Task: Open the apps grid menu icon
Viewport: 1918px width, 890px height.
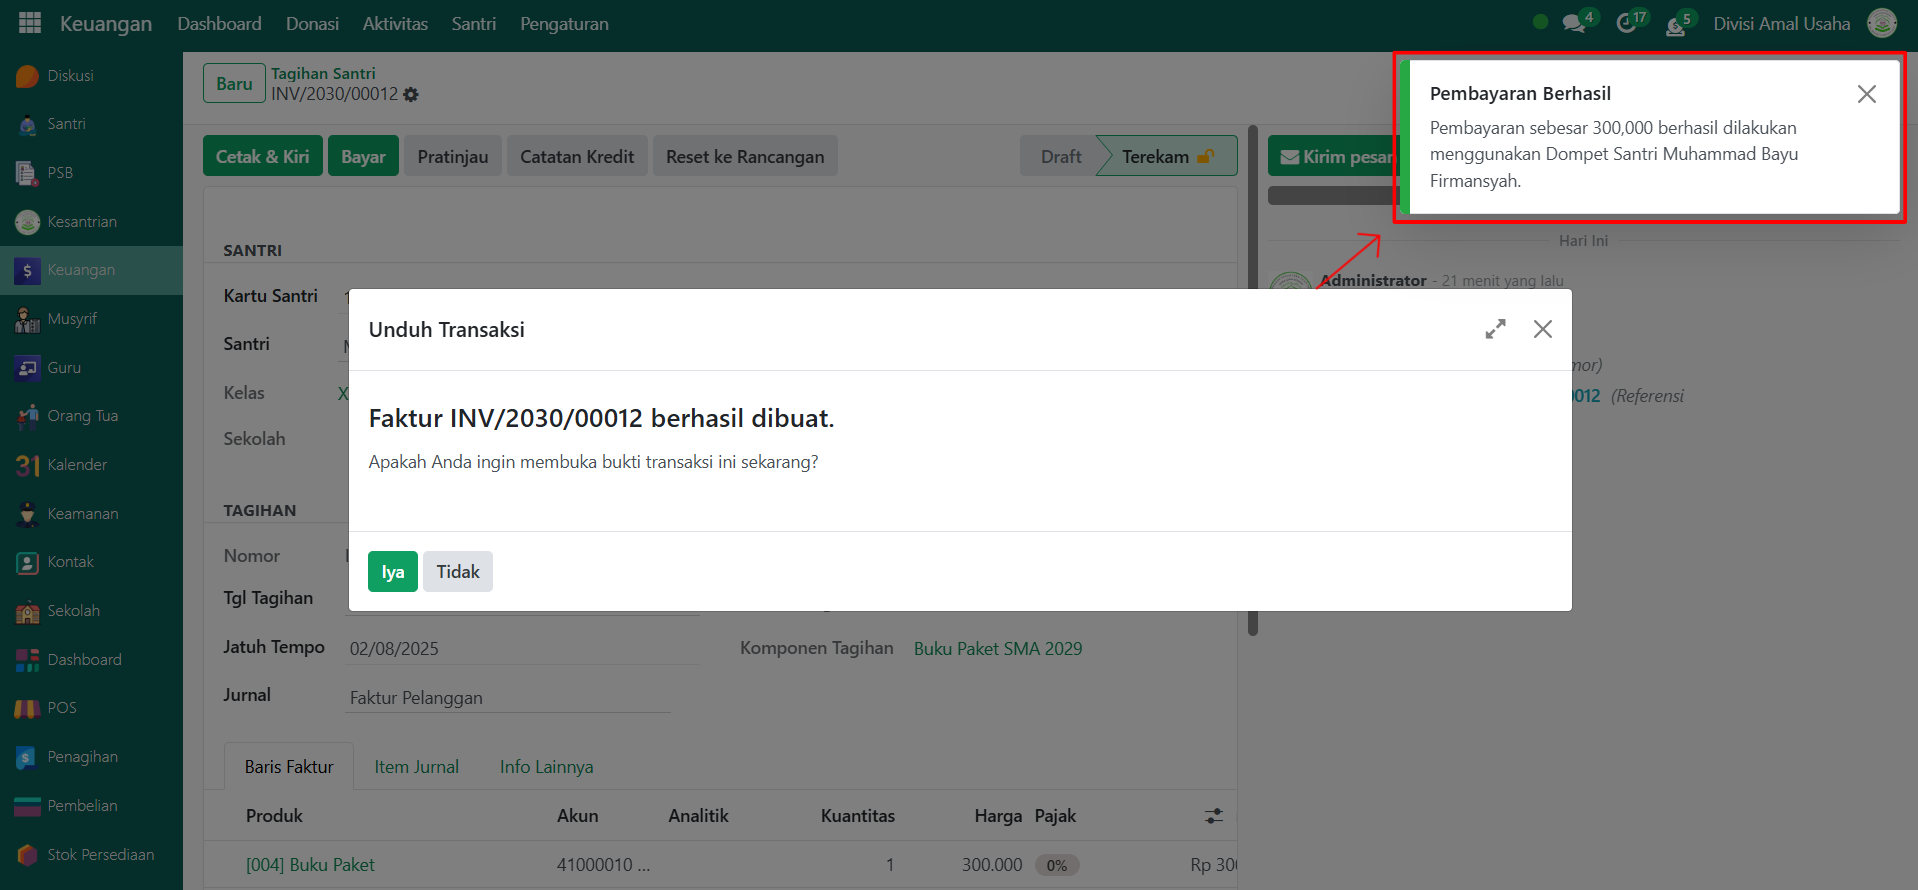Action: [x=30, y=23]
